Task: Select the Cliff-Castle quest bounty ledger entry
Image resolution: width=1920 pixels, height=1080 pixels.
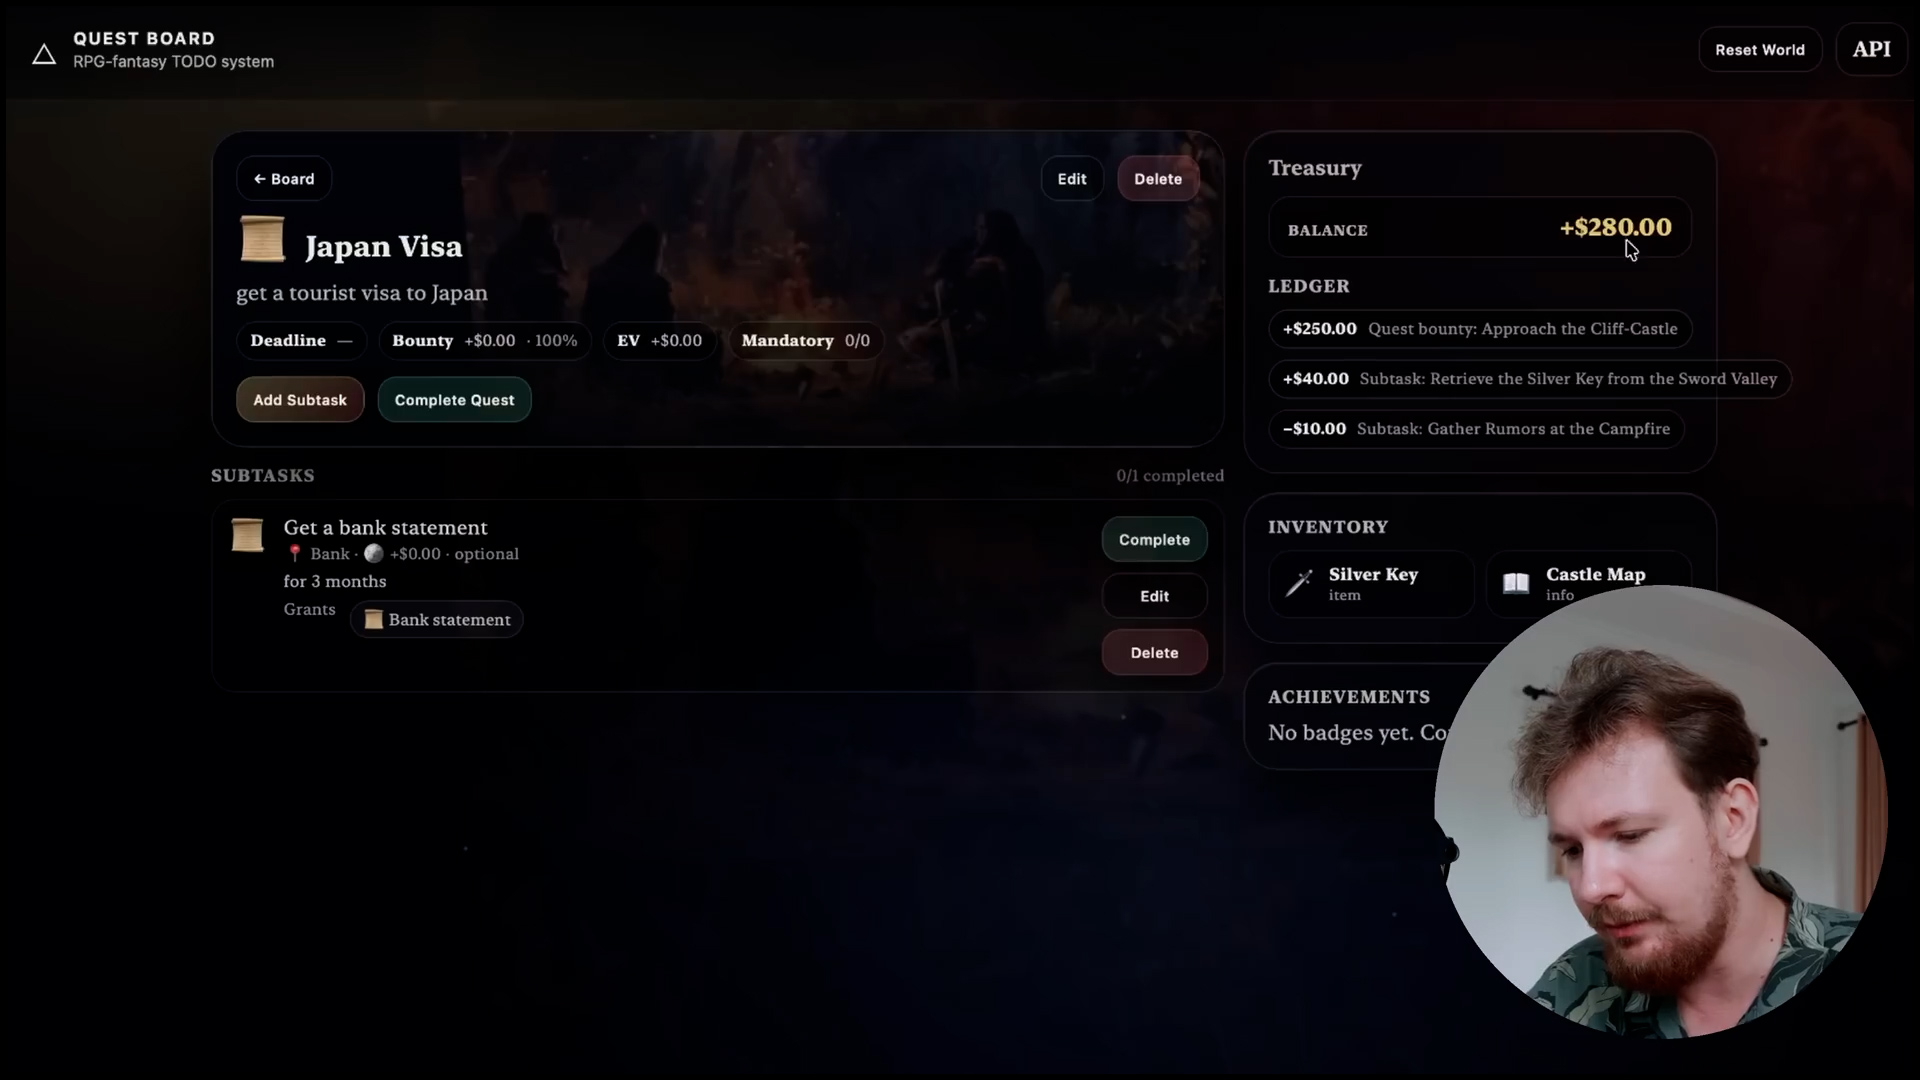Action: coord(1480,329)
